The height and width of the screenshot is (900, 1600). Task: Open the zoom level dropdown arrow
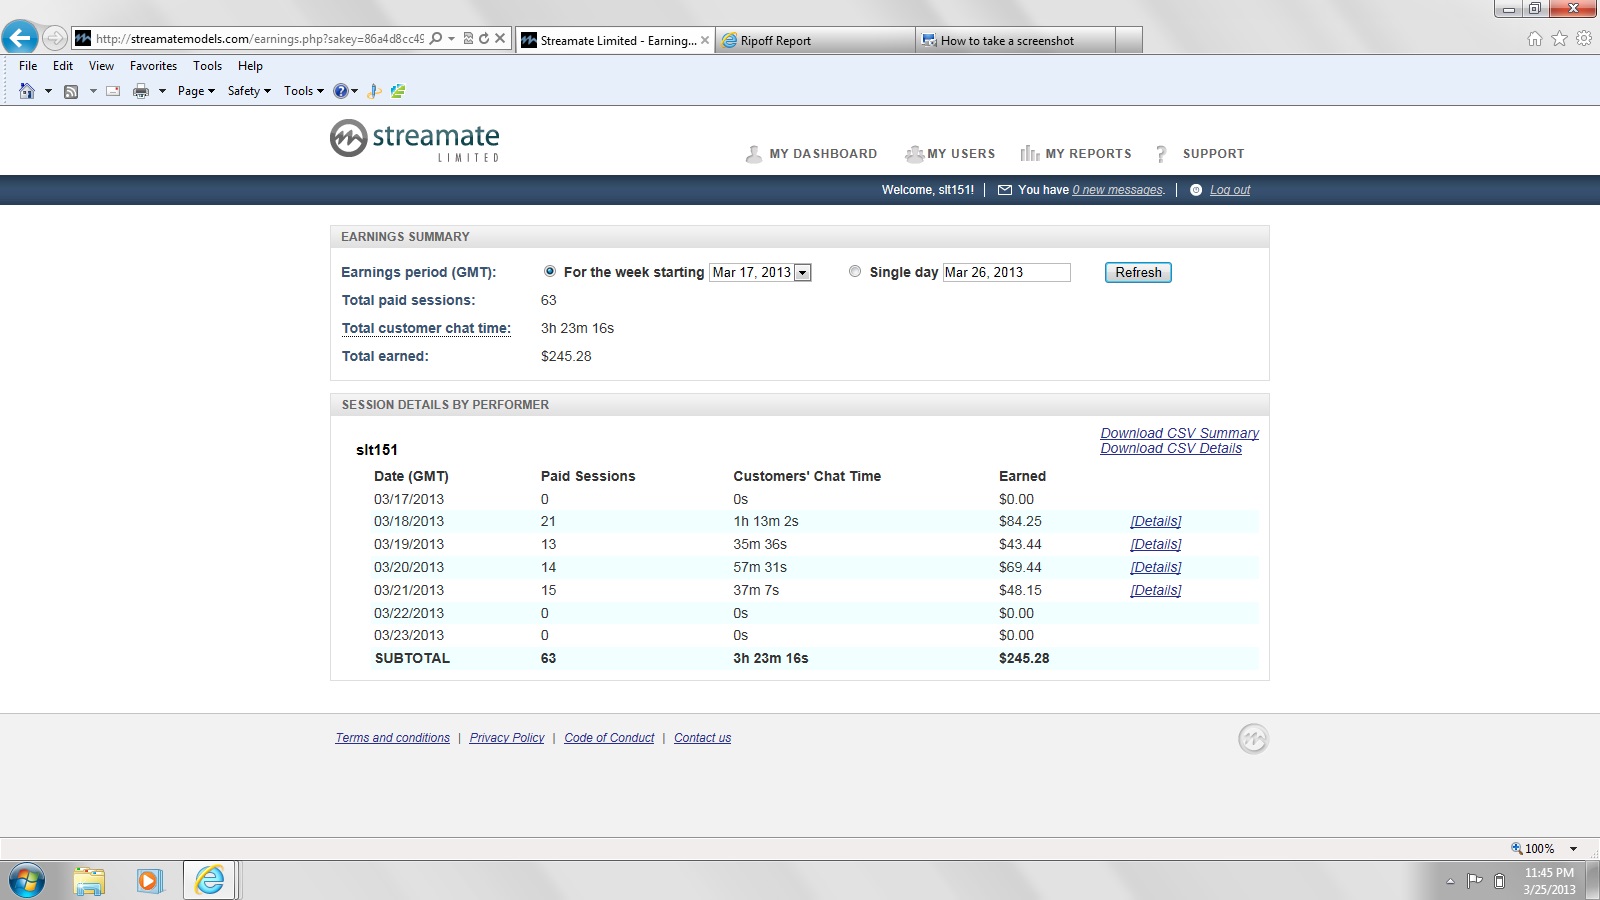click(1573, 849)
